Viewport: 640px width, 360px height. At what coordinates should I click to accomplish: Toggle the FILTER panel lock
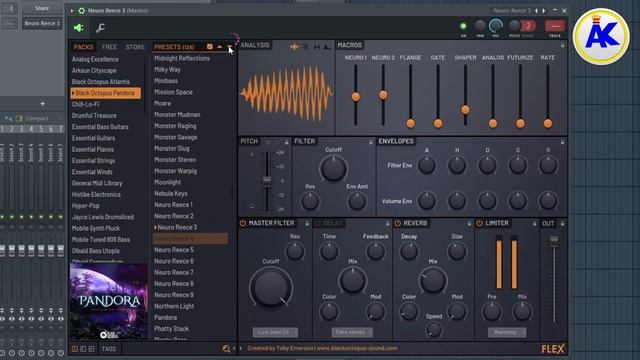pos(371,142)
